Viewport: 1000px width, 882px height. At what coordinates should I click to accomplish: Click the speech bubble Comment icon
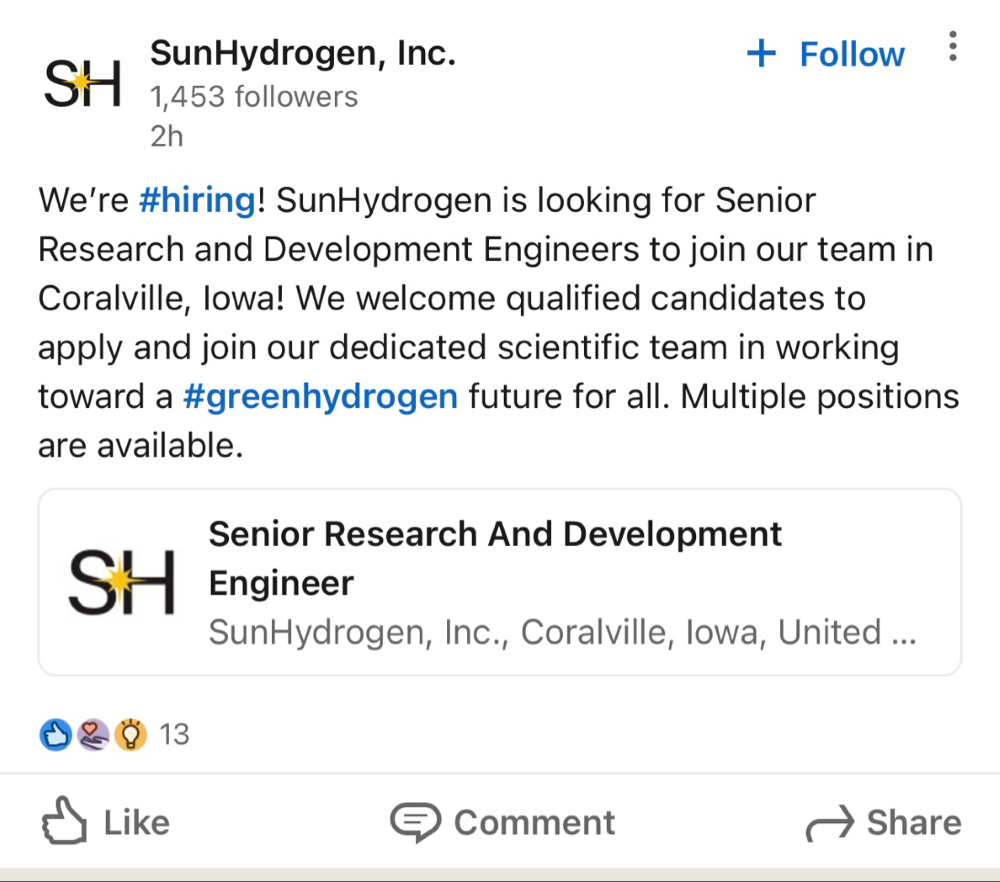tap(415, 822)
